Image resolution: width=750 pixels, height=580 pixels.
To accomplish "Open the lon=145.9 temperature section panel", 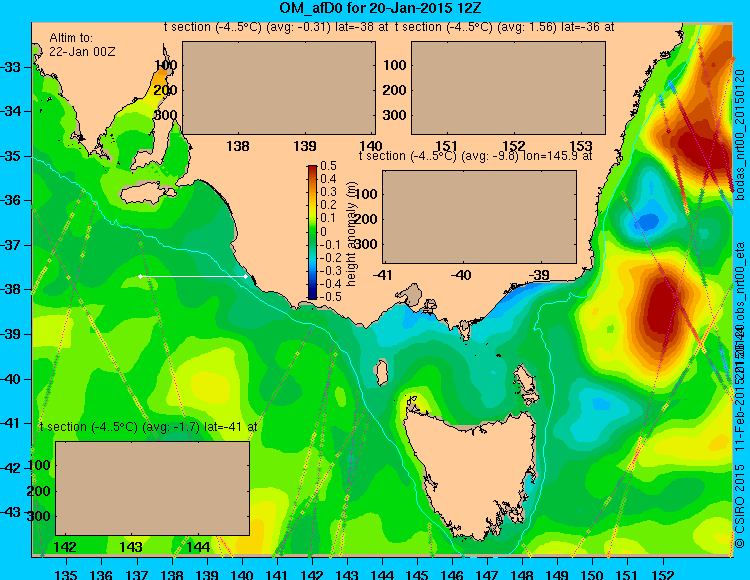I will pos(479,217).
